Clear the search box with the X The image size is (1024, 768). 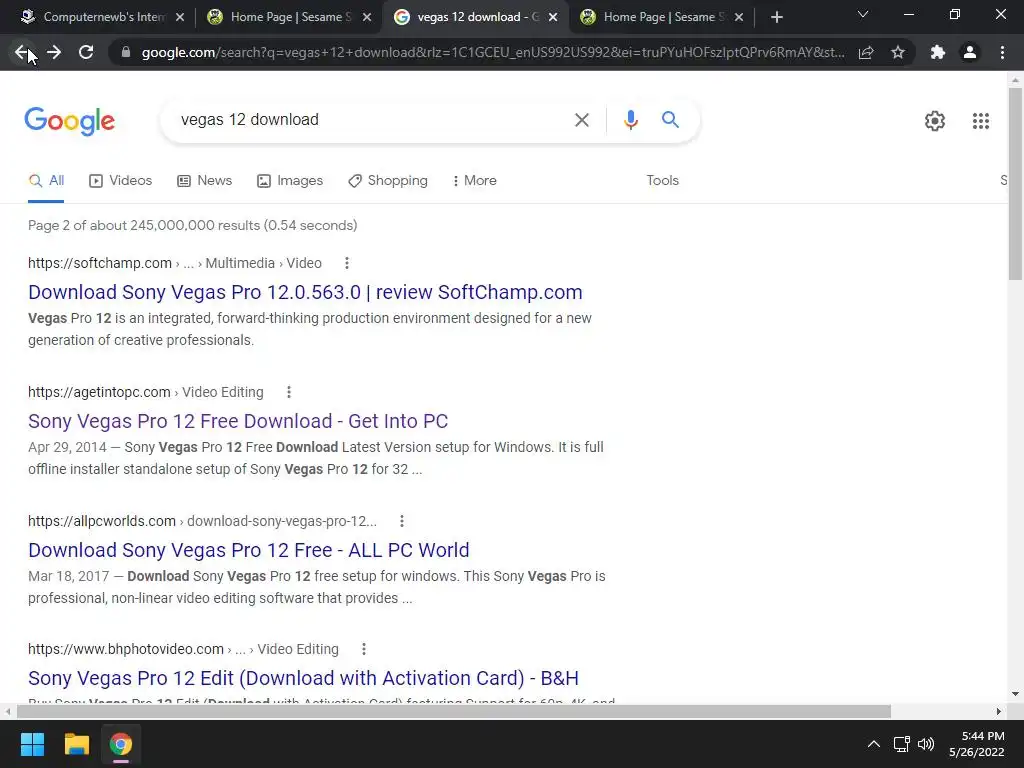582,120
